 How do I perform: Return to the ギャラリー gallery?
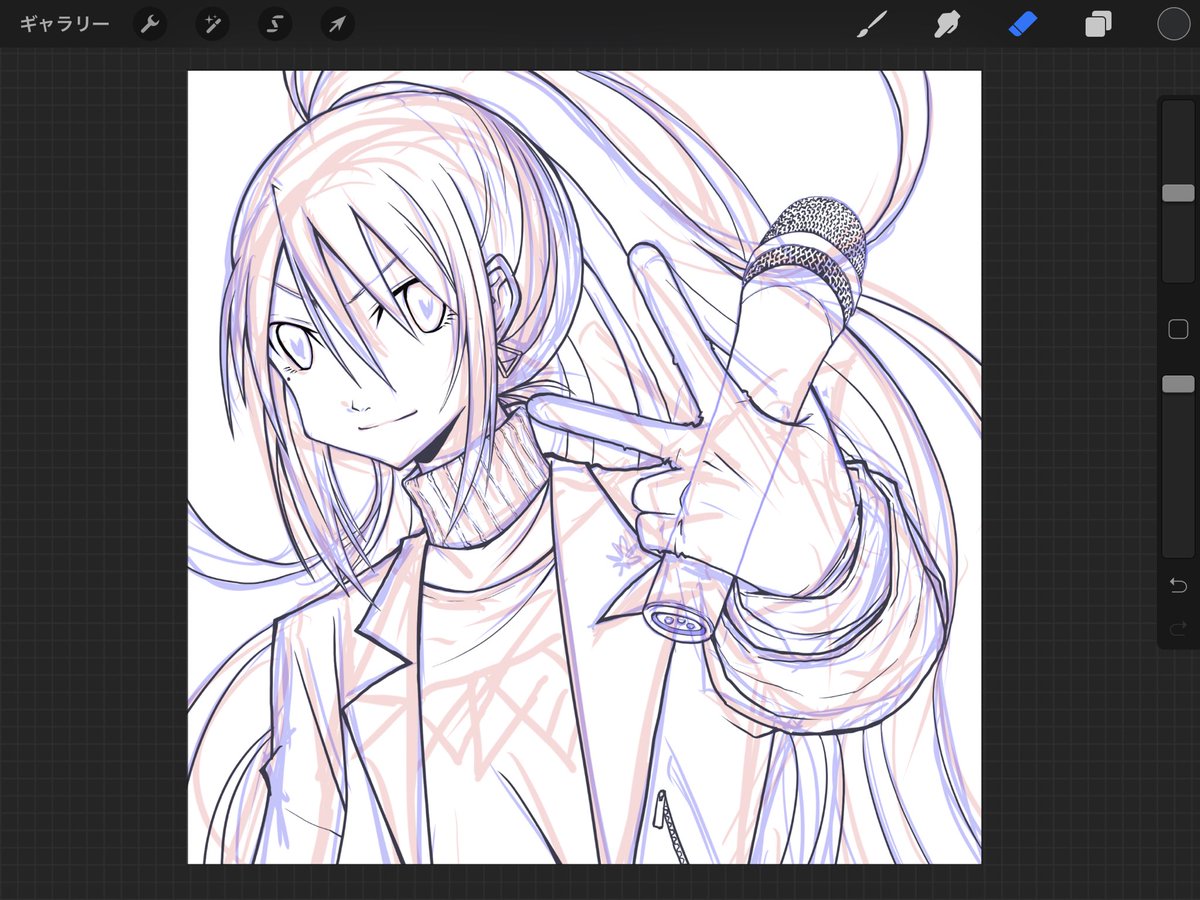tap(64, 24)
